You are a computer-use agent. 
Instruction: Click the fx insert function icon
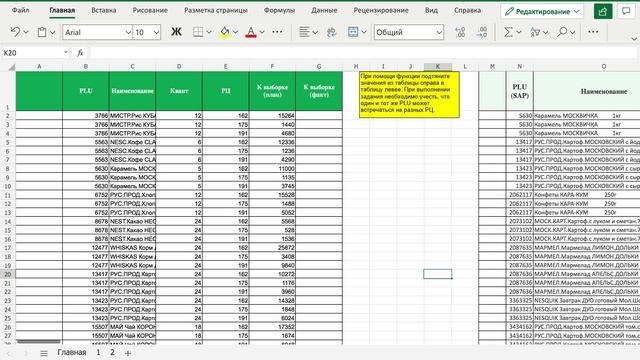pyautogui.click(x=80, y=53)
